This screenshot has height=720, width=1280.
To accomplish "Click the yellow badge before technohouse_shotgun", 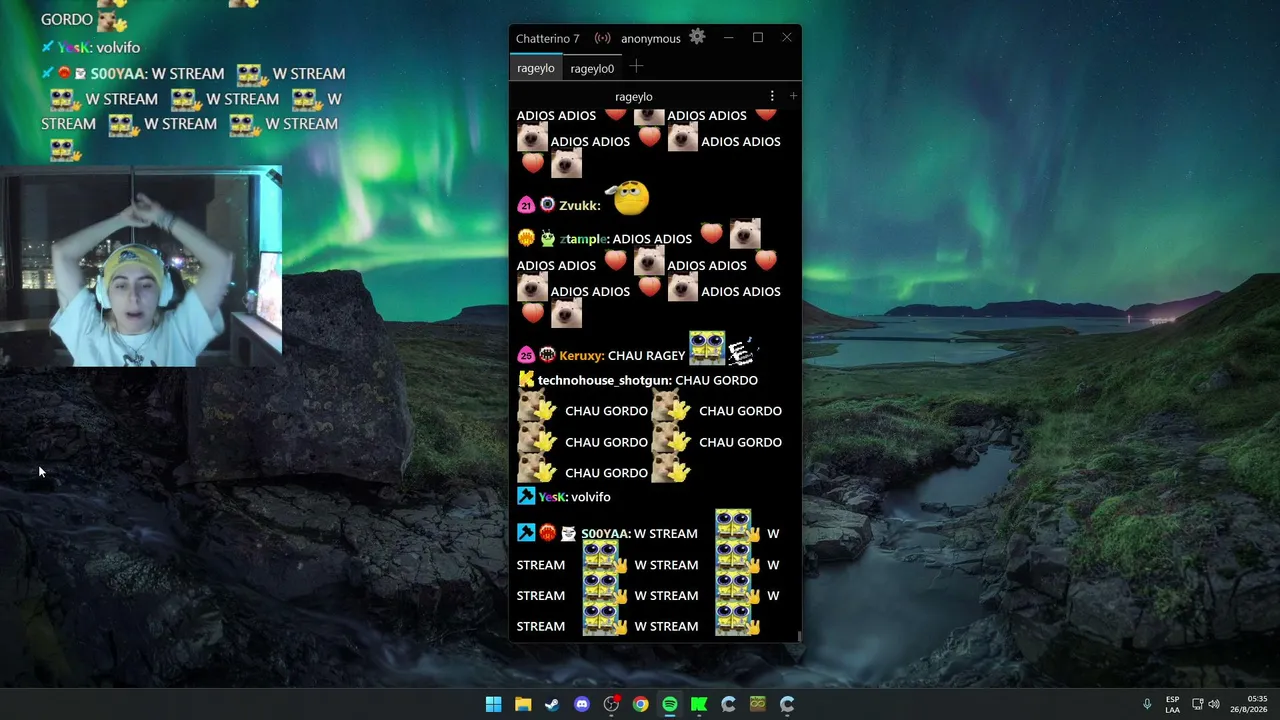I will [x=526, y=380].
